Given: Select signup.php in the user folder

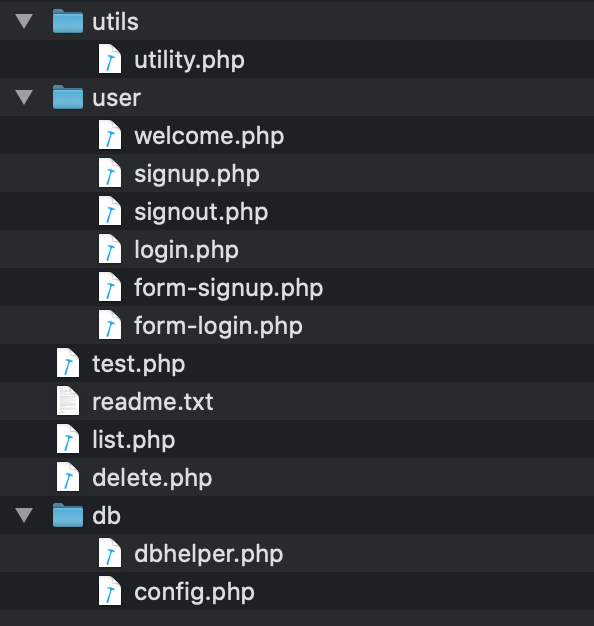Looking at the screenshot, I should pos(297,173).
